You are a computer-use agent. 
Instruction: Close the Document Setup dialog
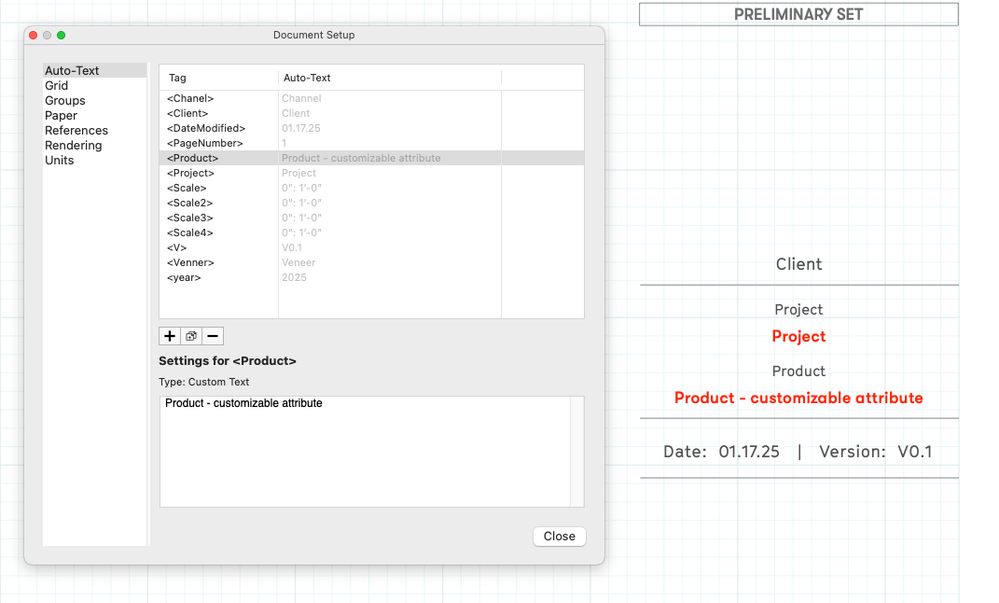click(x=559, y=536)
